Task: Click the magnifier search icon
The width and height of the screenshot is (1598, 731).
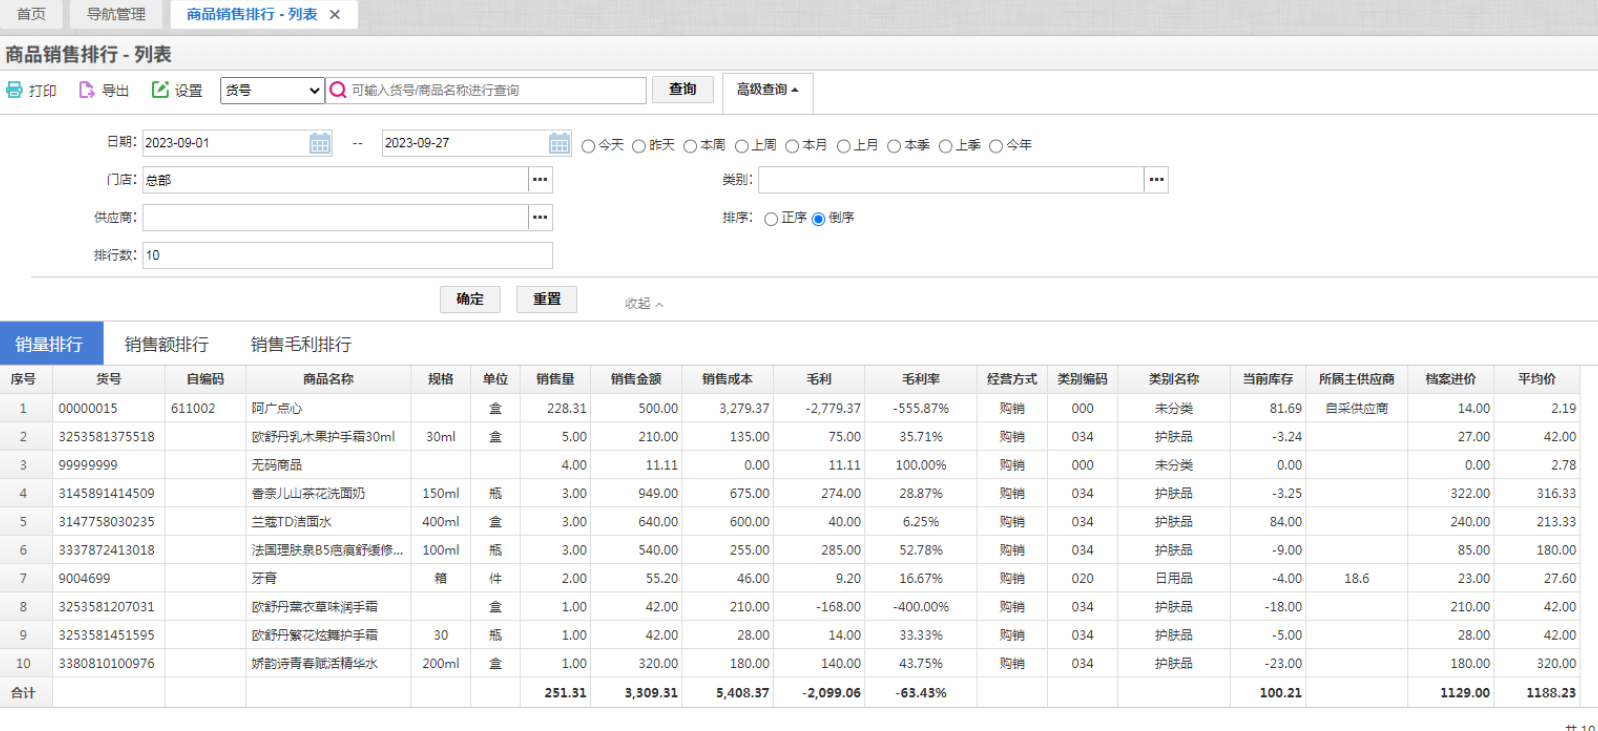Action: coord(338,90)
